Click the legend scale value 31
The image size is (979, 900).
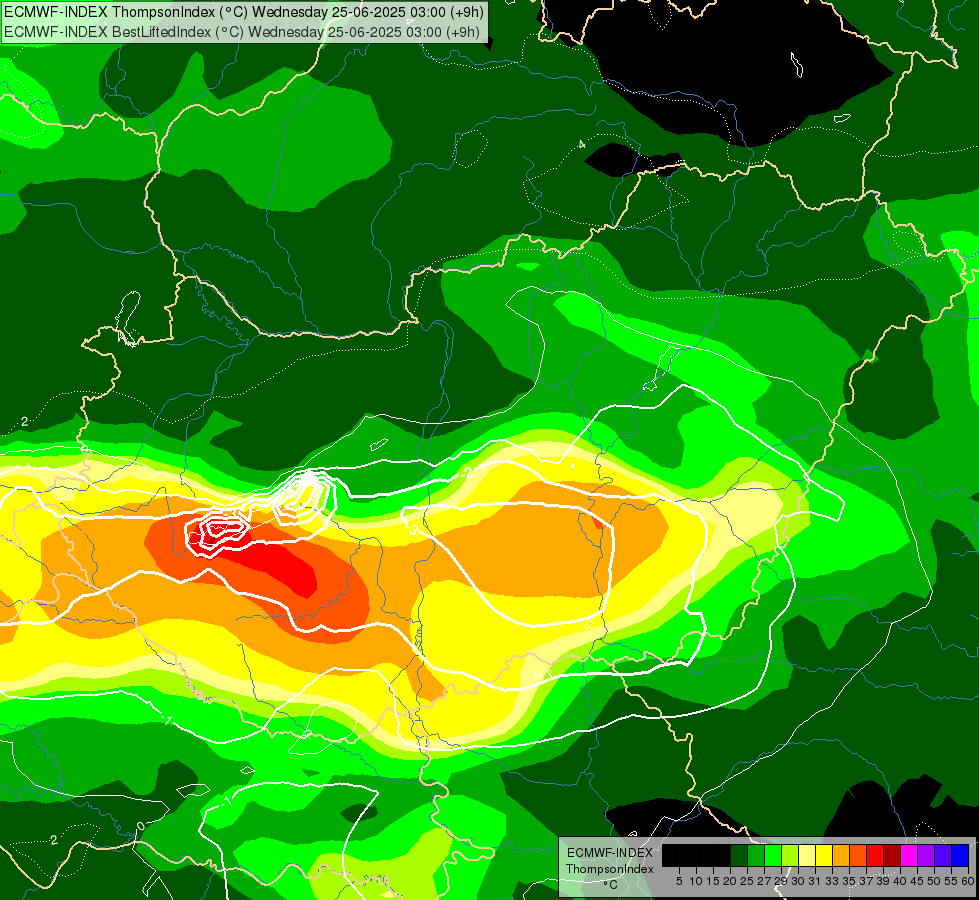click(x=815, y=881)
